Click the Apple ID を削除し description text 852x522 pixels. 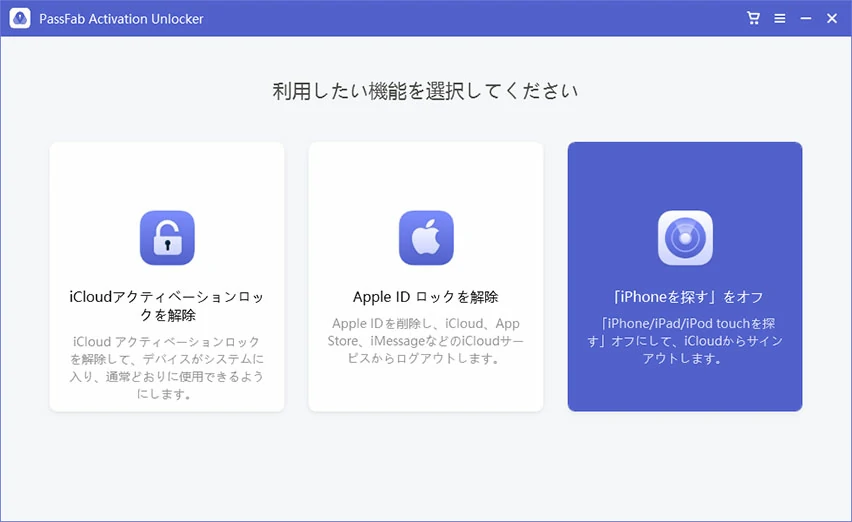point(425,341)
